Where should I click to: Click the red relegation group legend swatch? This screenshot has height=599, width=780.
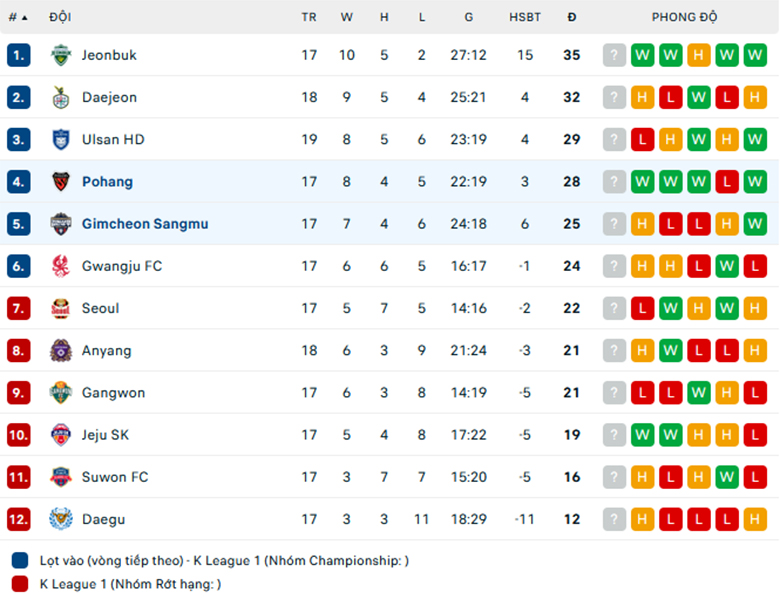click(x=20, y=584)
